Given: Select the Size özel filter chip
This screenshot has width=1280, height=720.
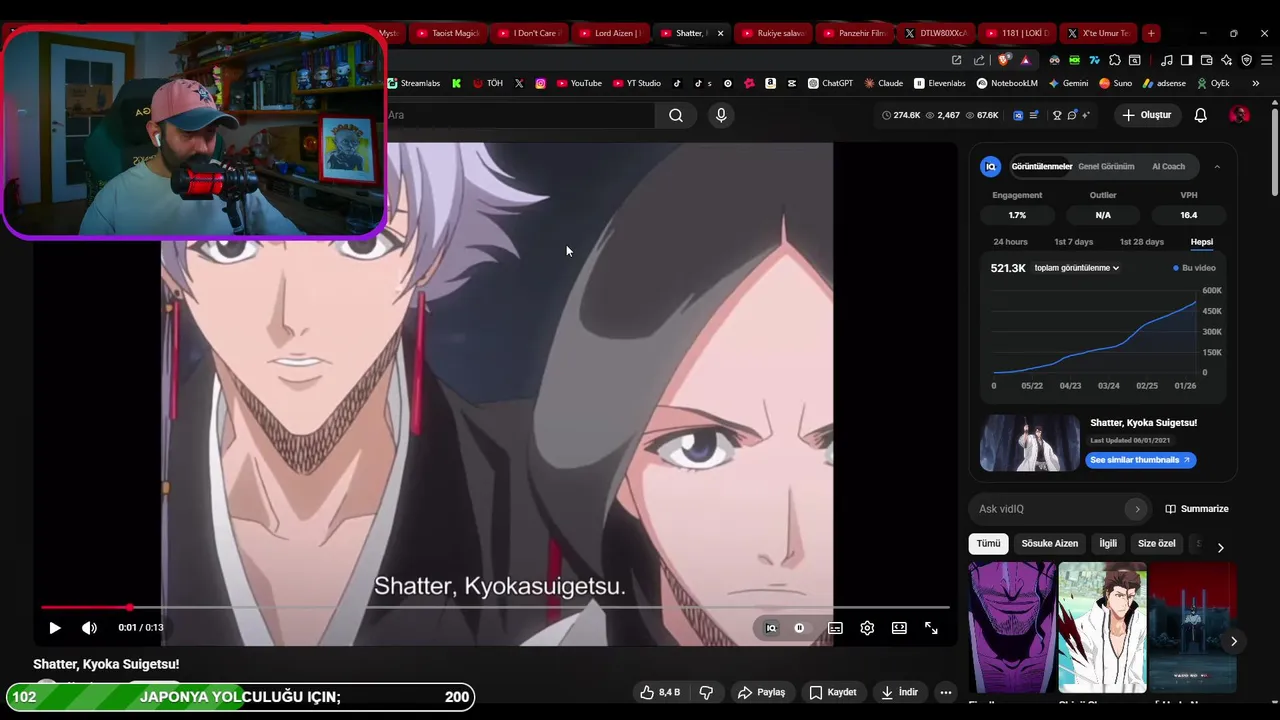Looking at the screenshot, I should 1157,543.
